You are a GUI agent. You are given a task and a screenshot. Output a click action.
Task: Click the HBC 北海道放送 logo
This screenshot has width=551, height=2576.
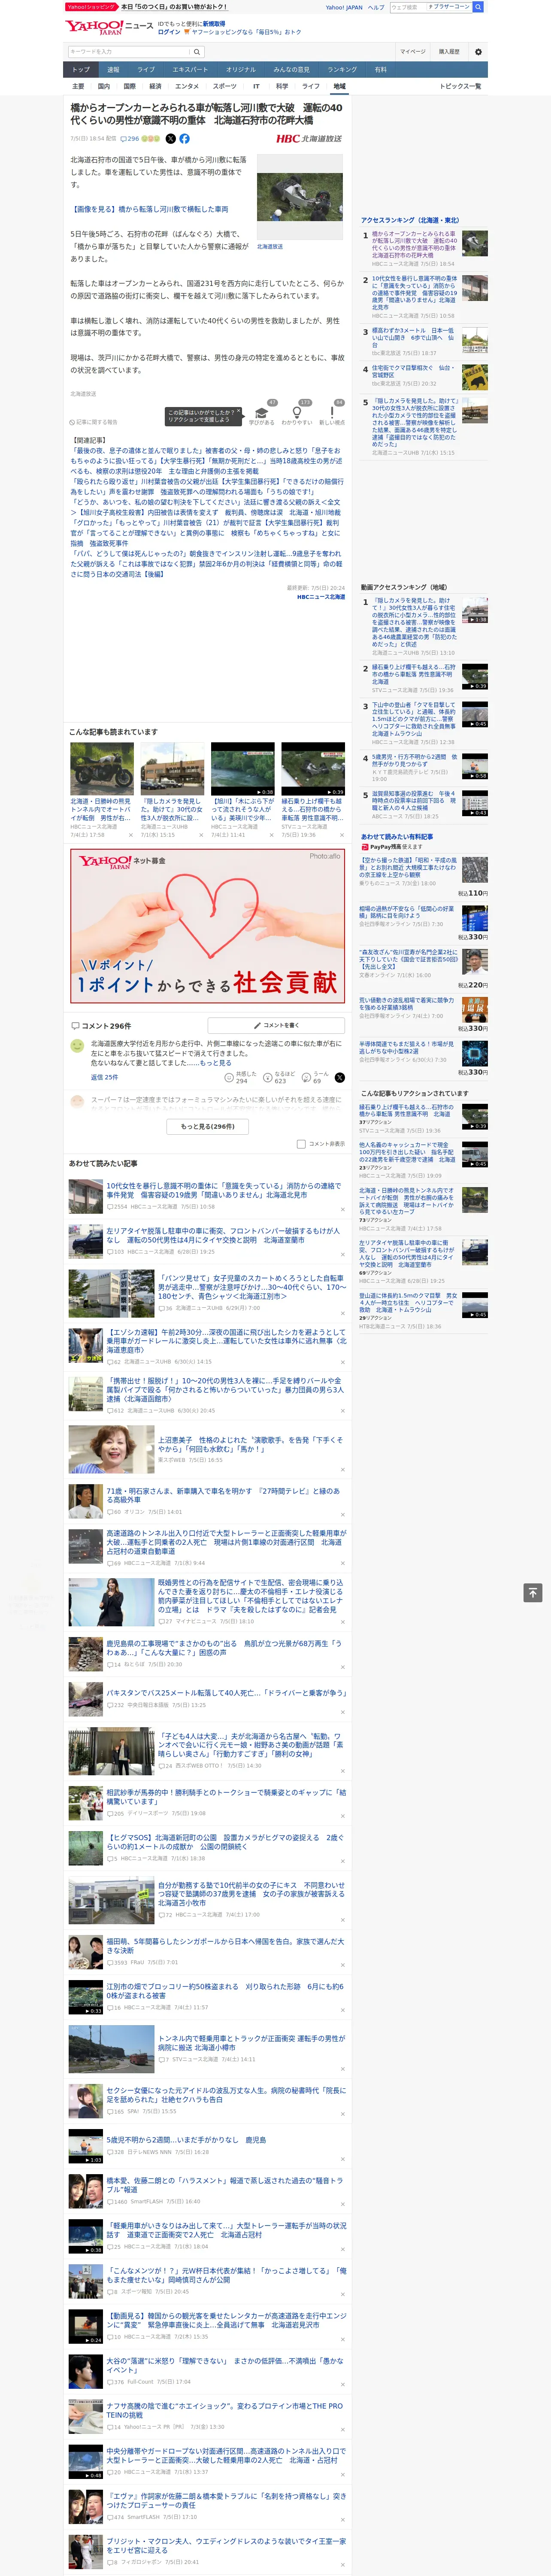pos(309,139)
